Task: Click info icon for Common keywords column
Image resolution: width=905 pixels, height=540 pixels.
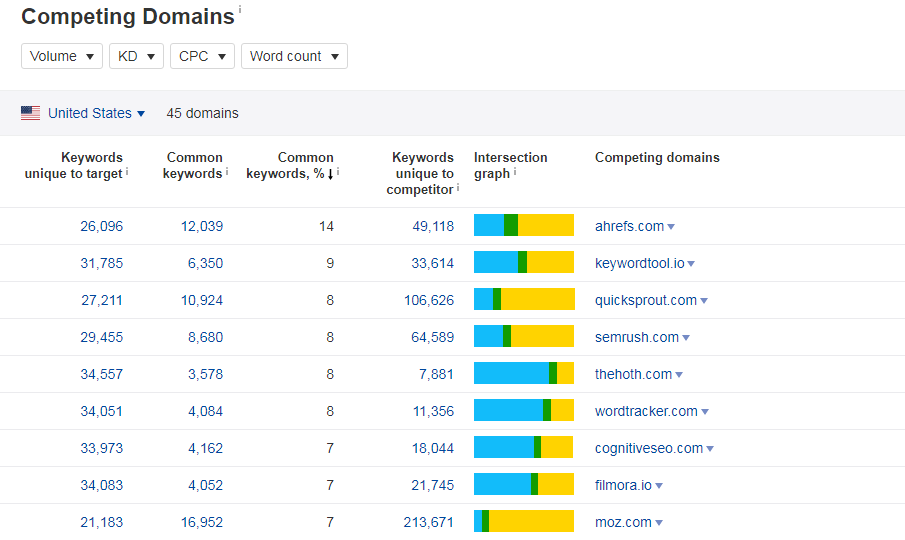Action: (227, 171)
